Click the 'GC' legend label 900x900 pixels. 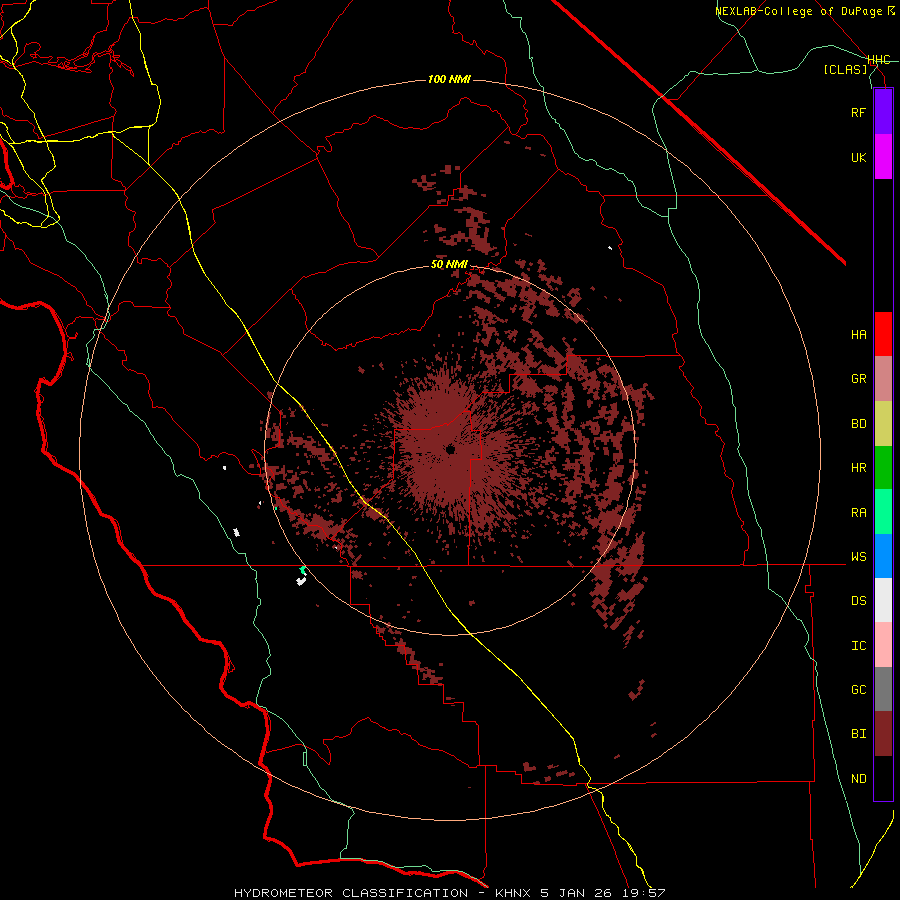858,690
